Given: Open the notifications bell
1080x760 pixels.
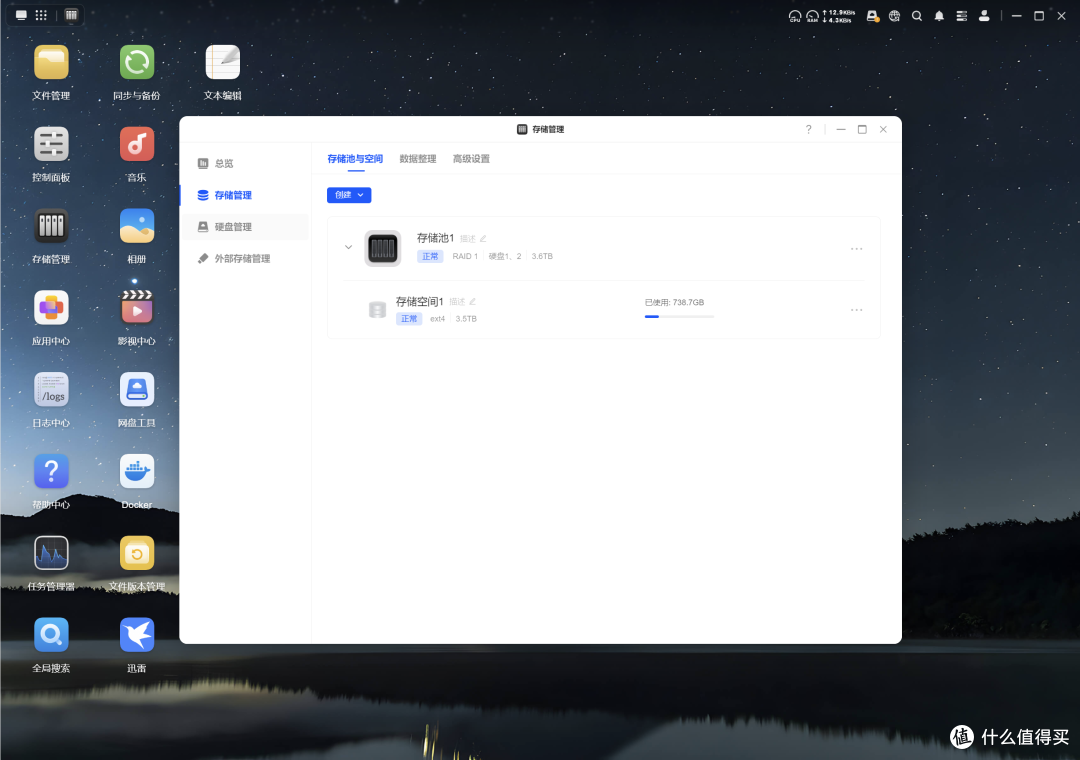Looking at the screenshot, I should pos(939,16).
